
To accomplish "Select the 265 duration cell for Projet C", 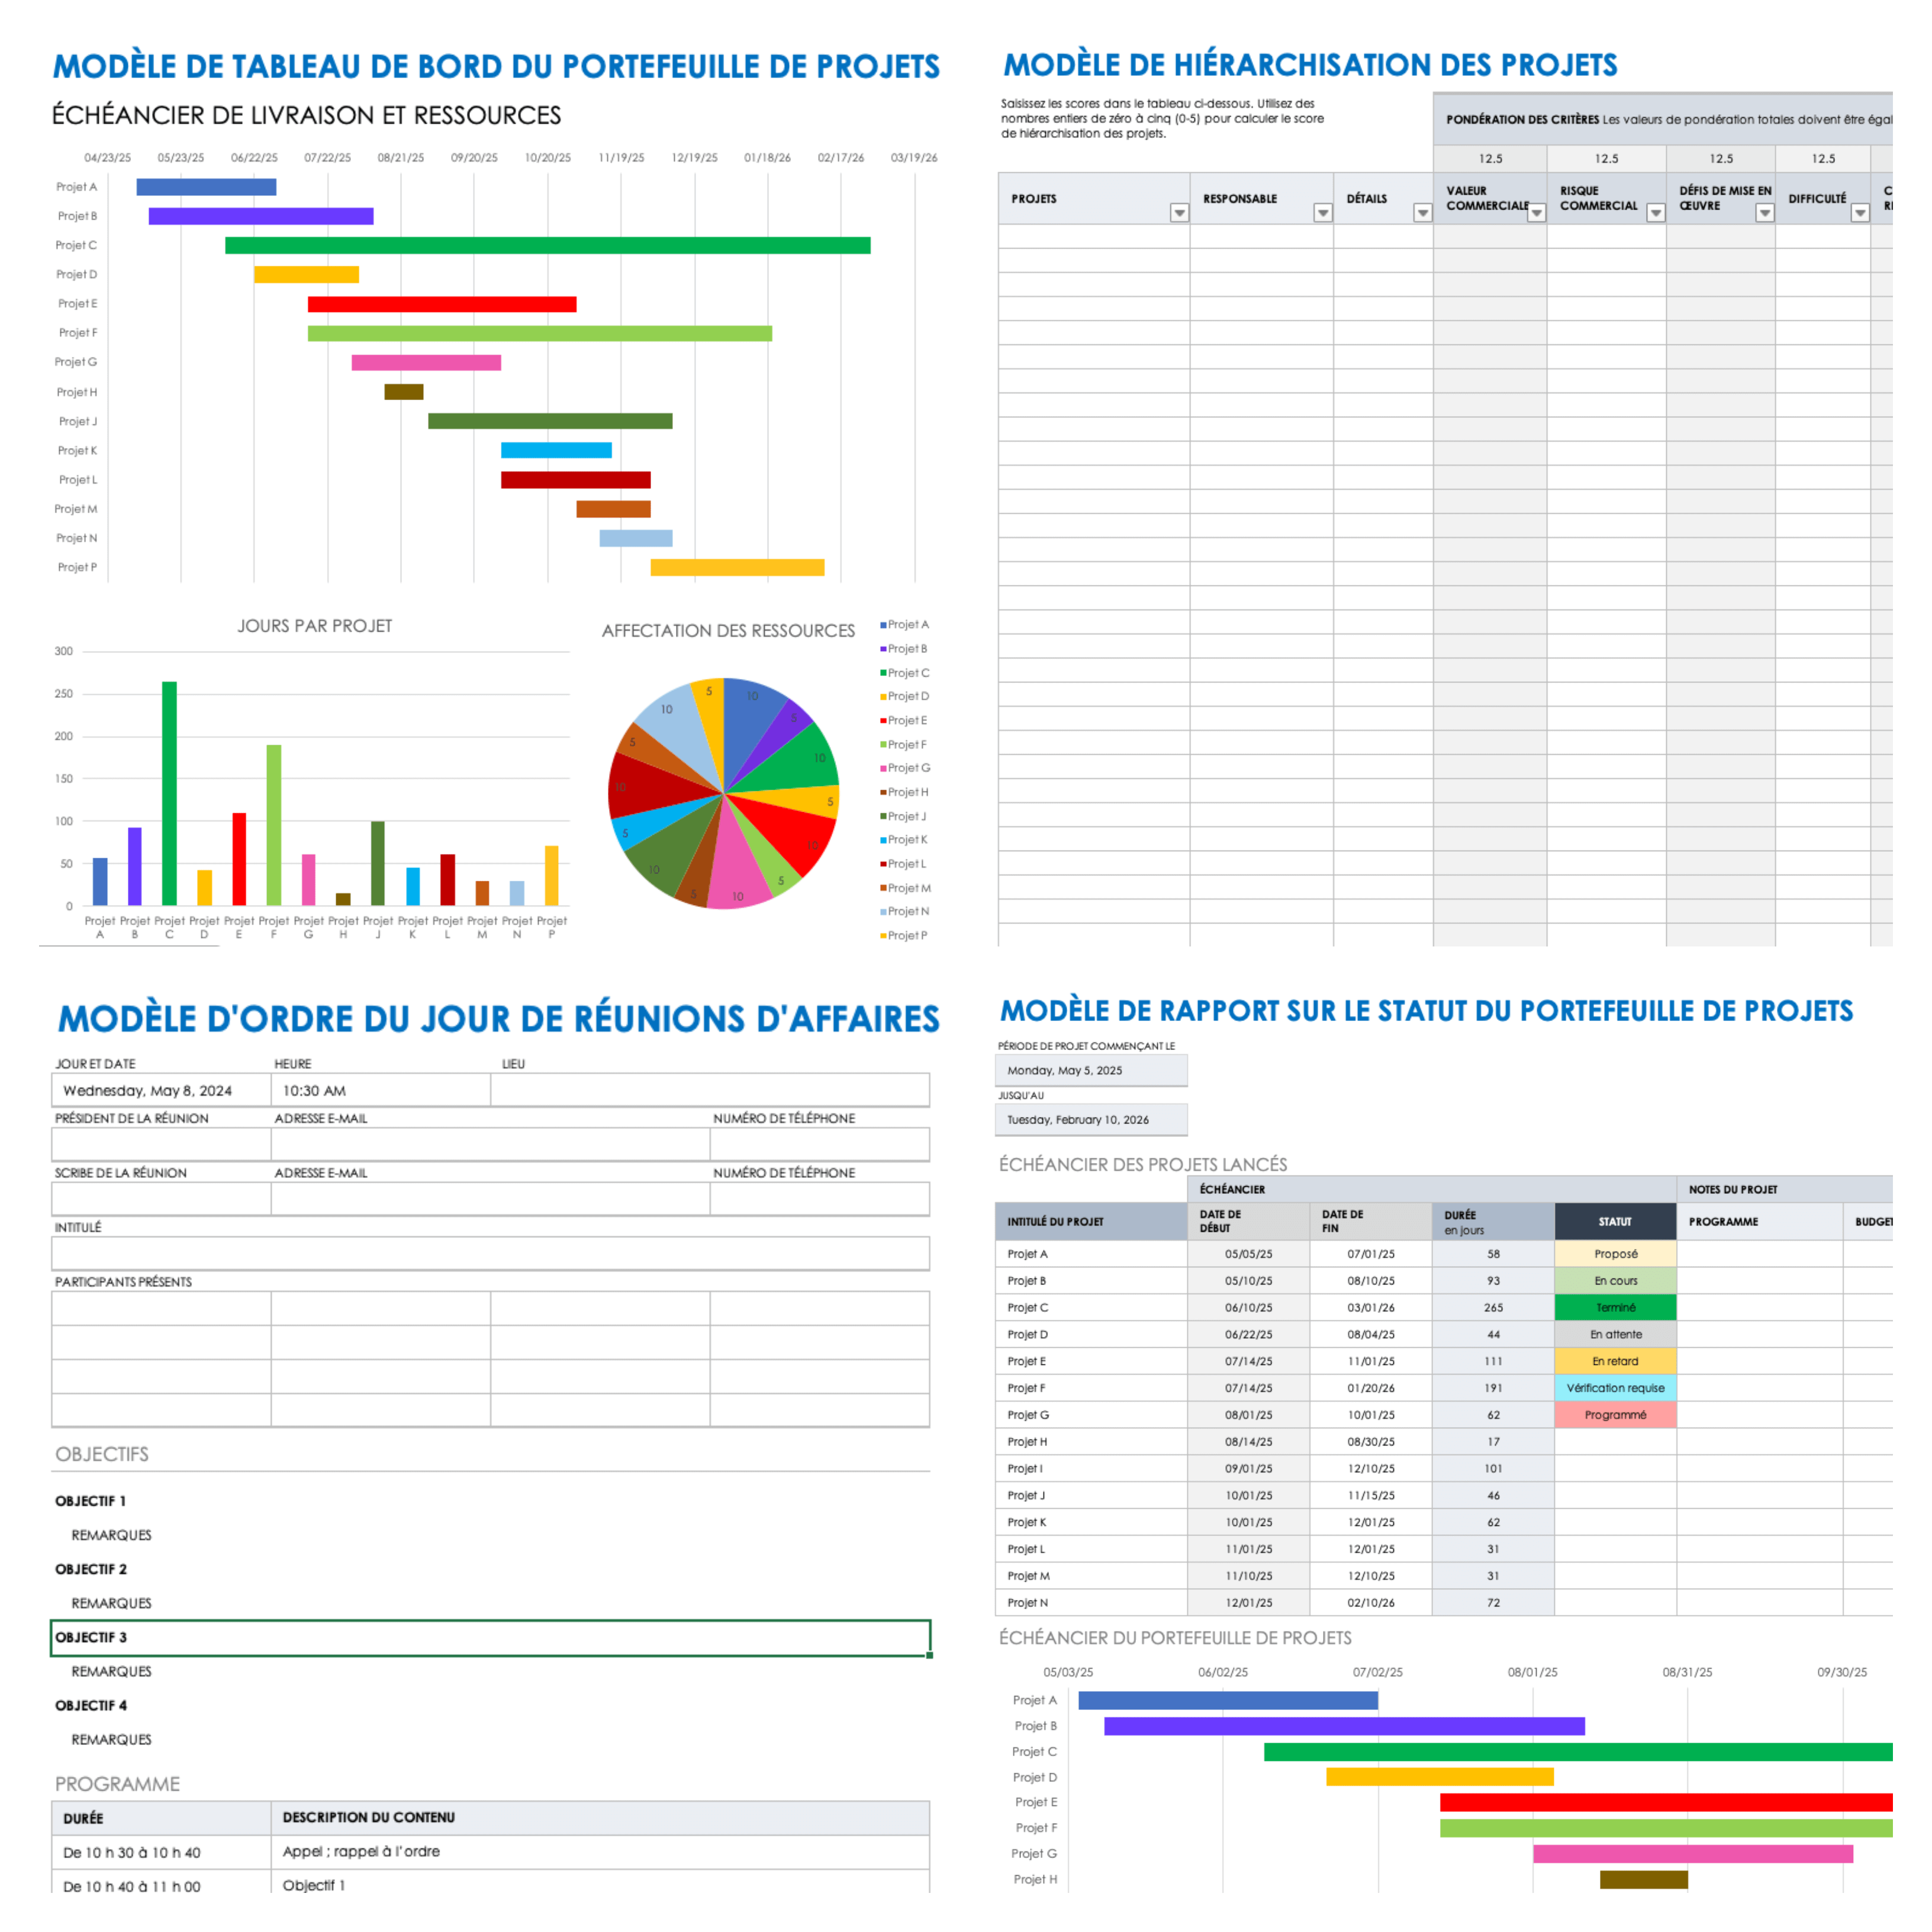I will (1493, 1308).
